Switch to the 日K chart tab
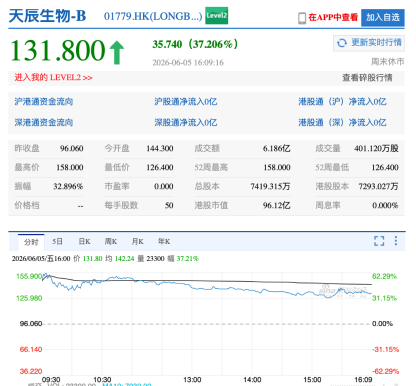Viewport: 416px width, 386px height. tap(84, 241)
